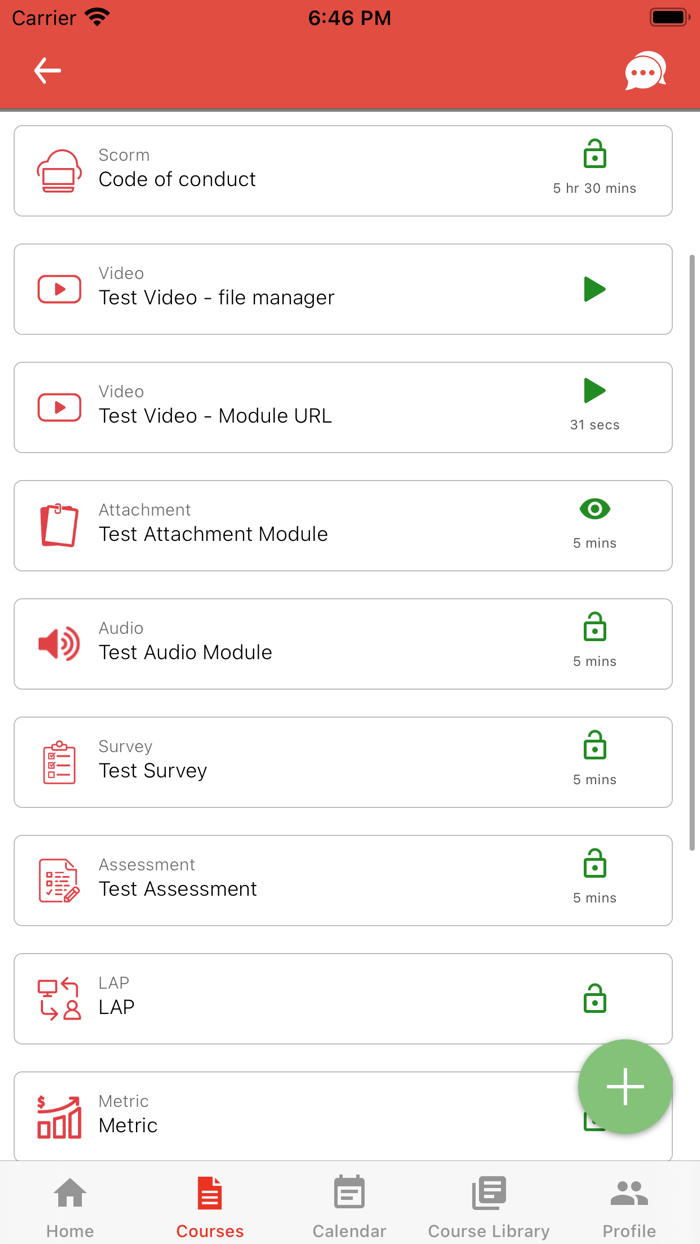Tap the Wi-Fi status icon
This screenshot has width=700, height=1244.
coord(97,17)
